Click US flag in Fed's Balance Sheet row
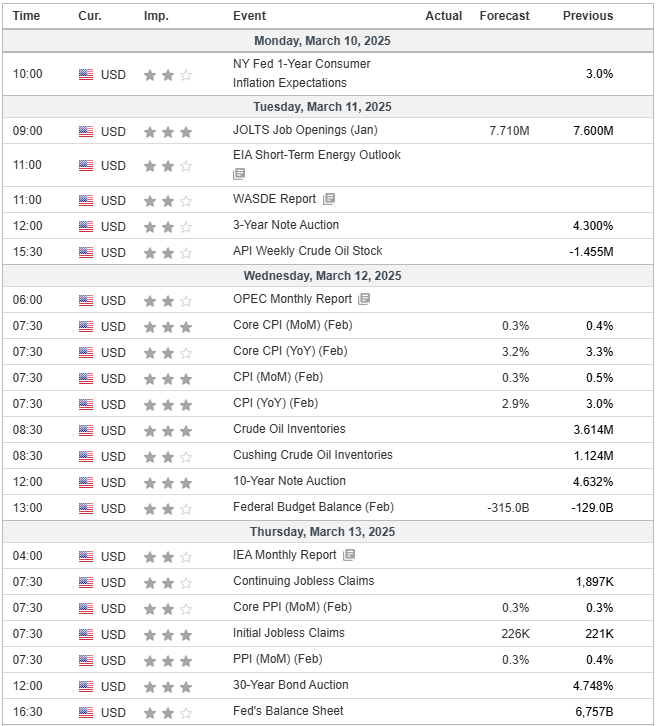This screenshot has height=726, width=656. pyautogui.click(x=86, y=712)
